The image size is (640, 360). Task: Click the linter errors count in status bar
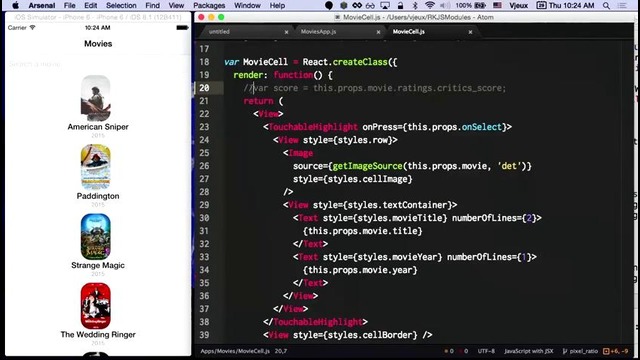(463, 351)
